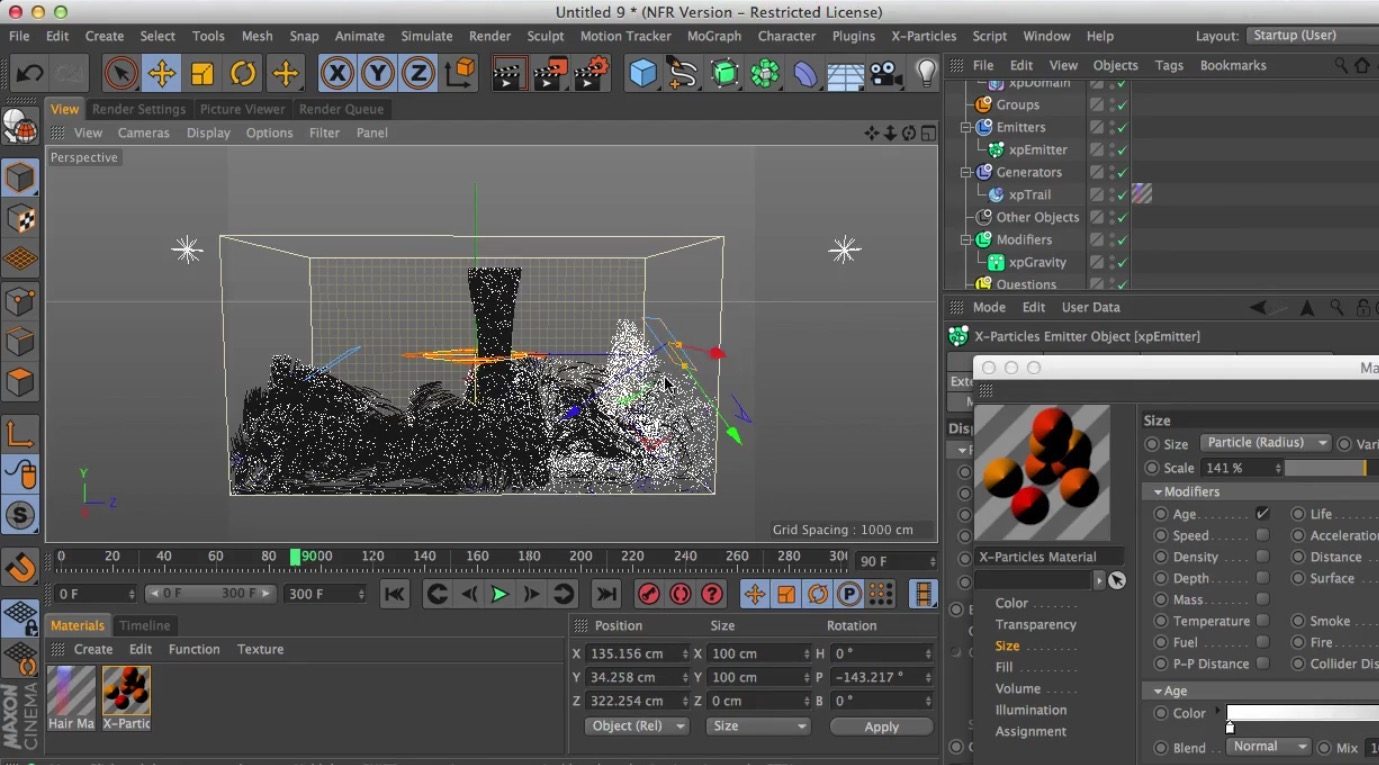Click Record Active Objects red button

tap(649, 594)
